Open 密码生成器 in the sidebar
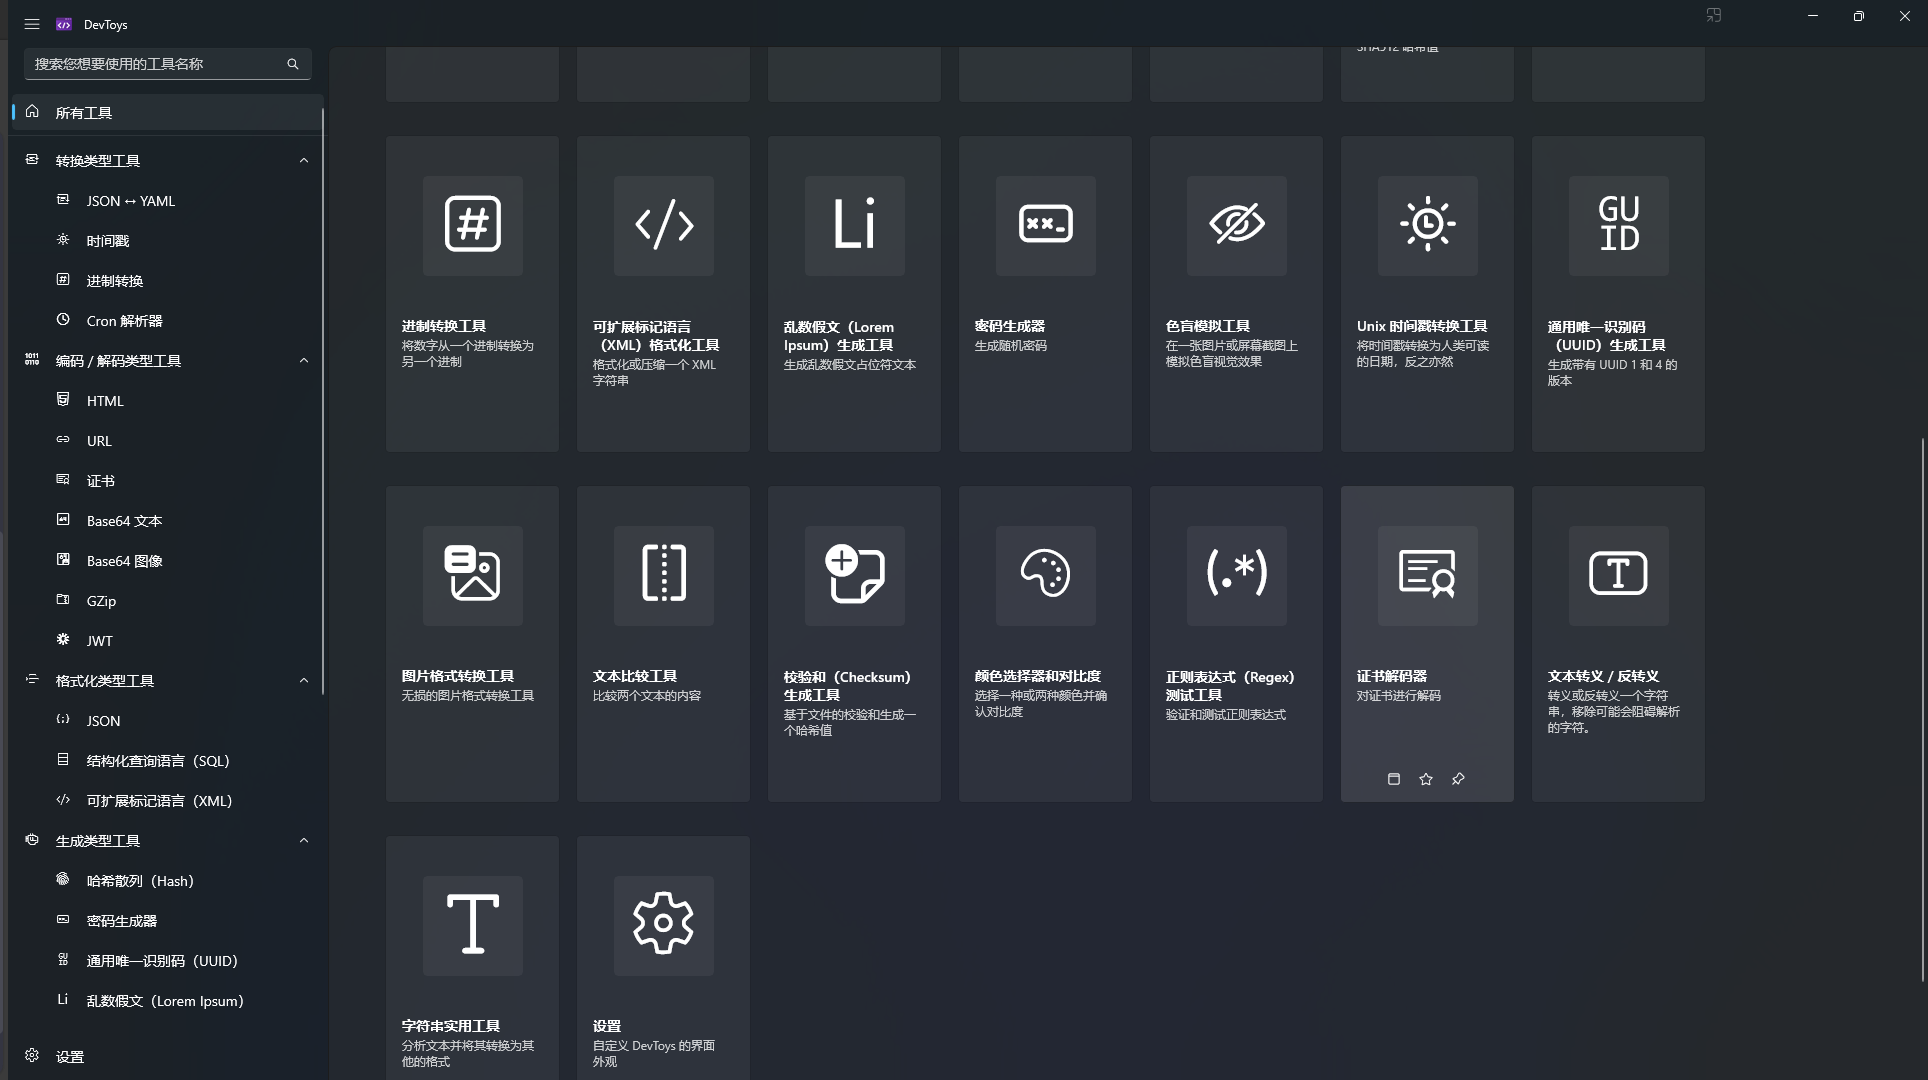Viewport: 1928px width, 1080px height. 167,921
